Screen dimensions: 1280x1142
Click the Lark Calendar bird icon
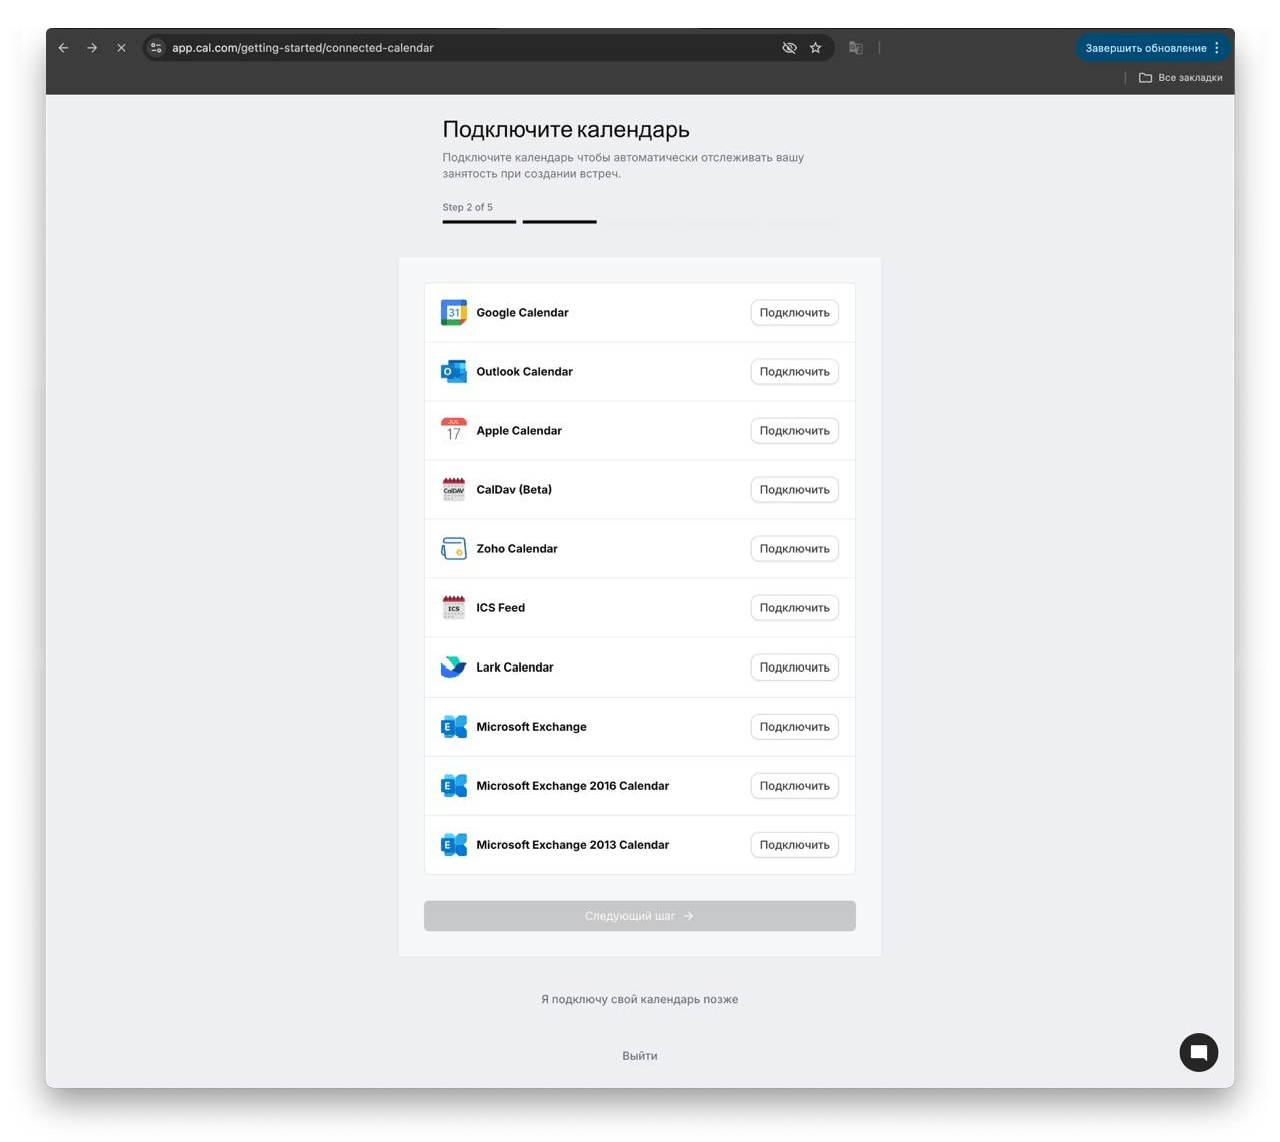point(454,667)
